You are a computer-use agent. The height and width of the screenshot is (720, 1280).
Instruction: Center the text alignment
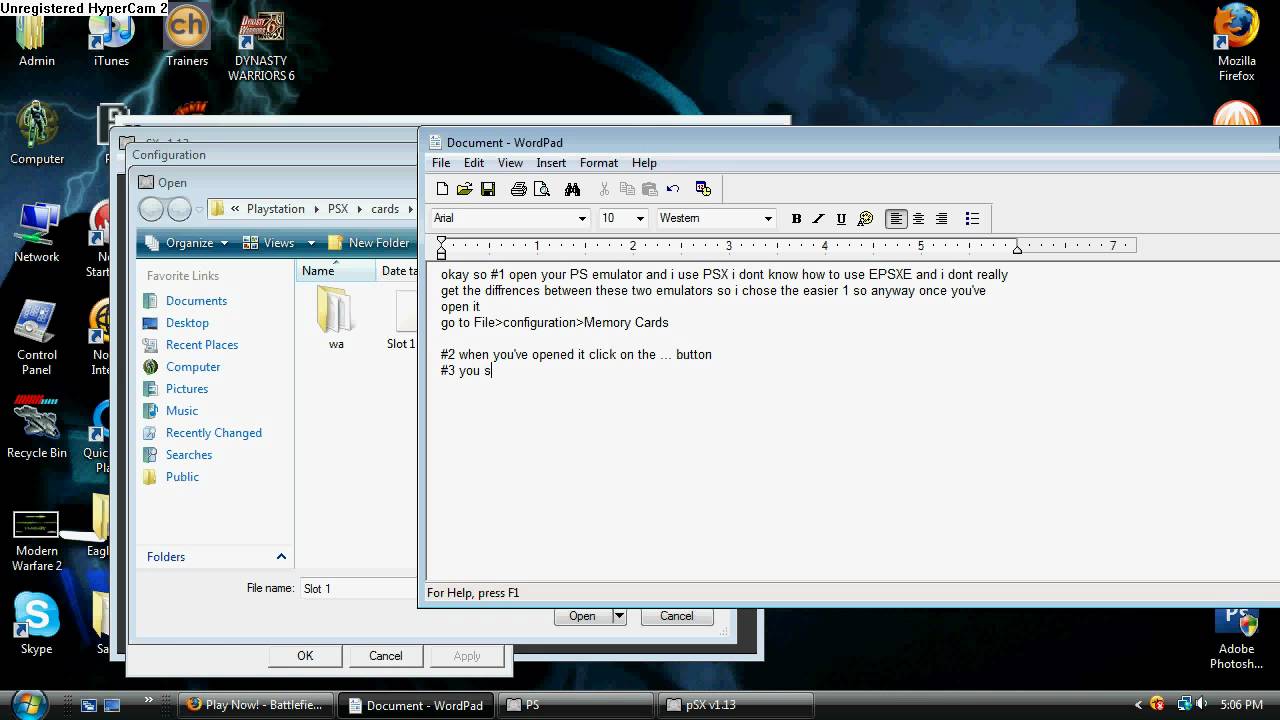tap(919, 219)
